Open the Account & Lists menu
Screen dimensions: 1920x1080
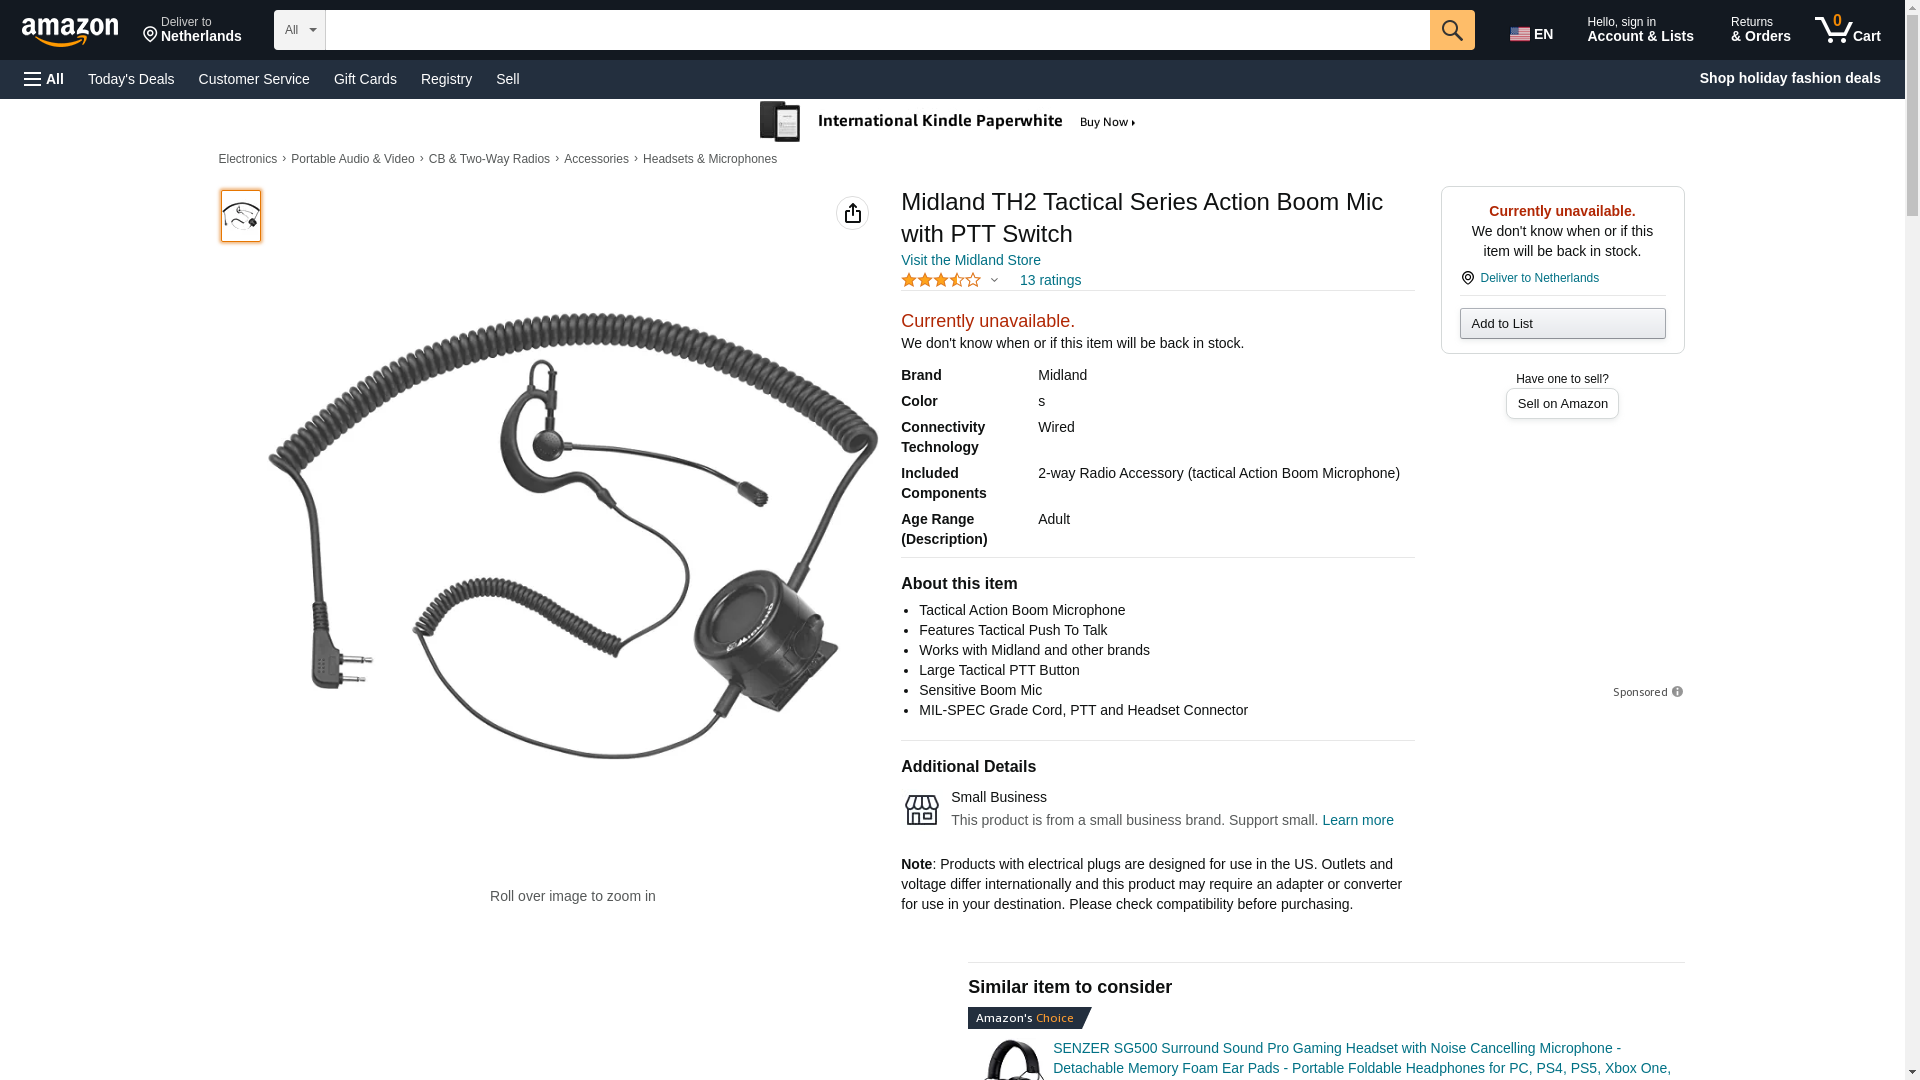tap(1640, 30)
